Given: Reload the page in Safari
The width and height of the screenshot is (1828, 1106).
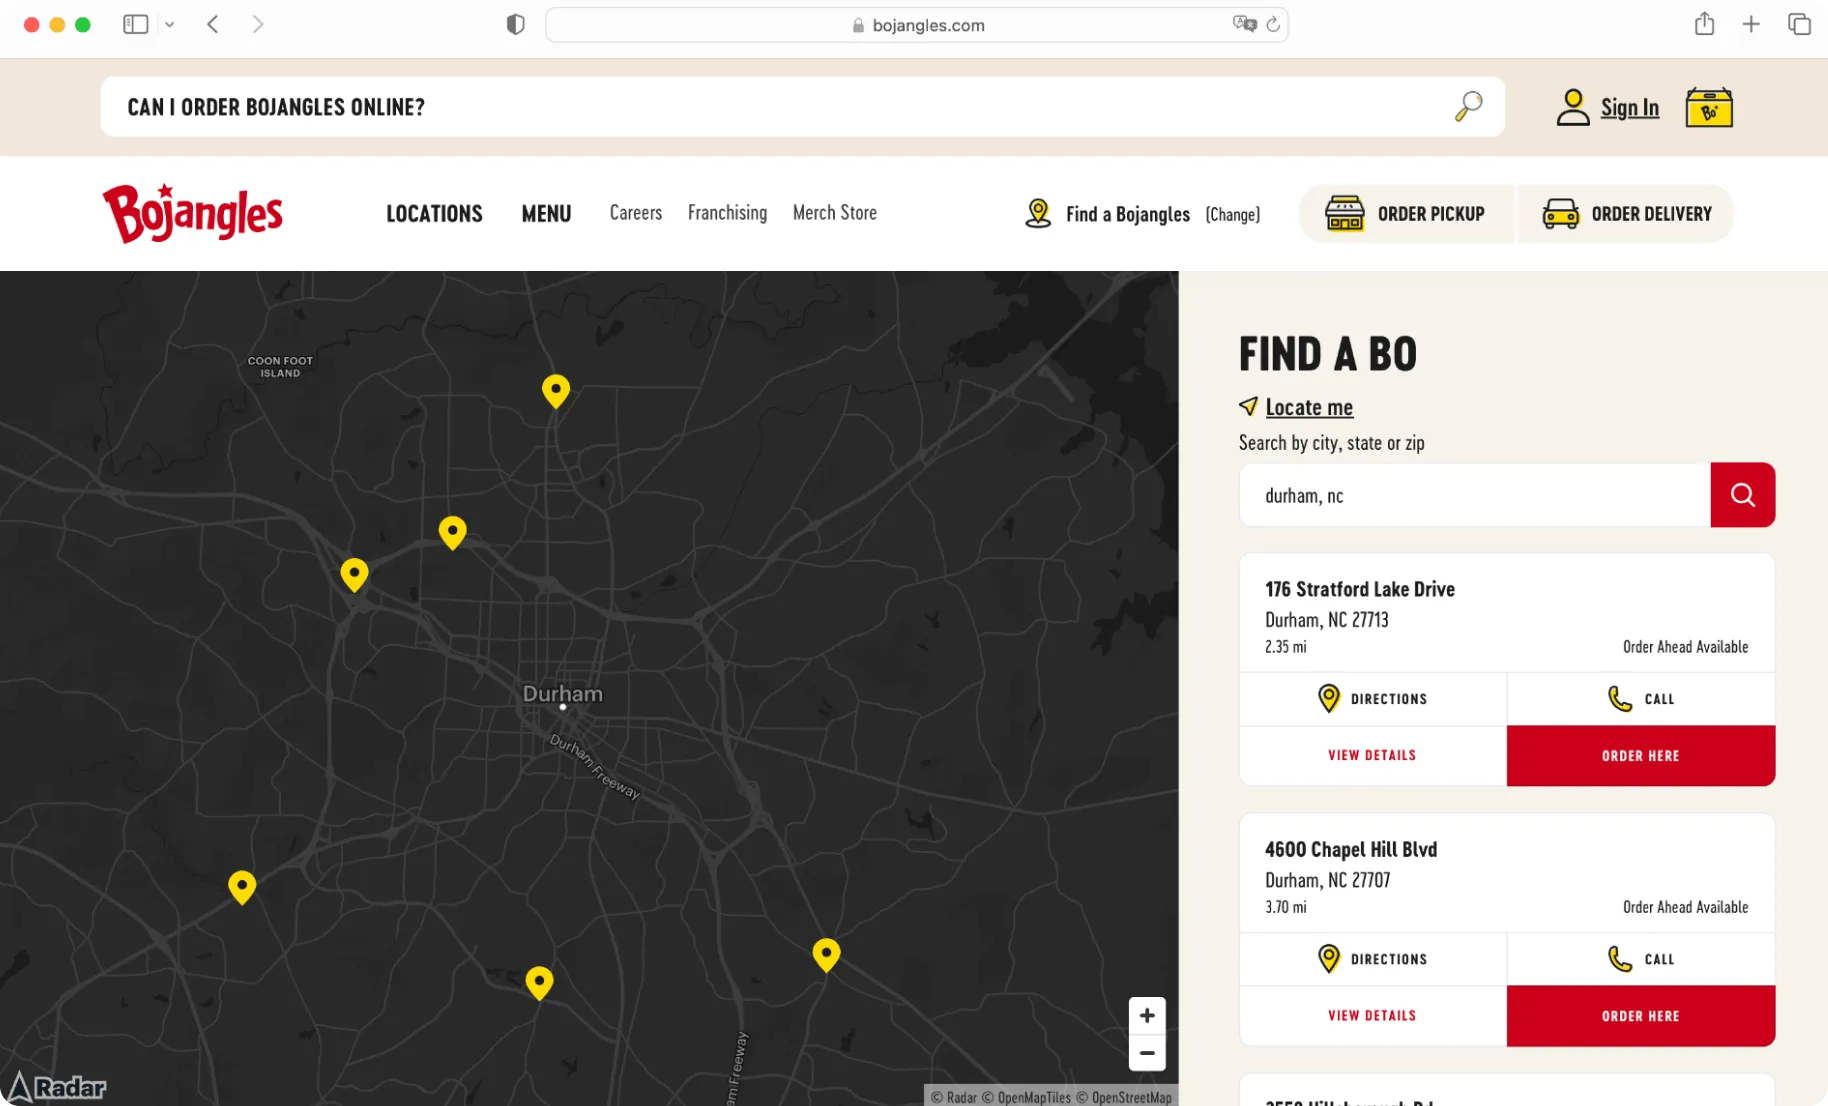Looking at the screenshot, I should (x=1272, y=25).
